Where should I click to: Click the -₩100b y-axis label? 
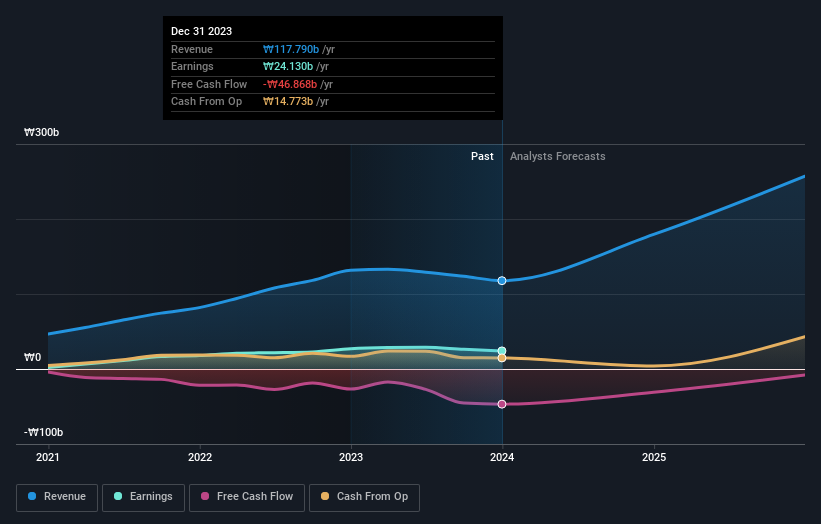tap(43, 432)
